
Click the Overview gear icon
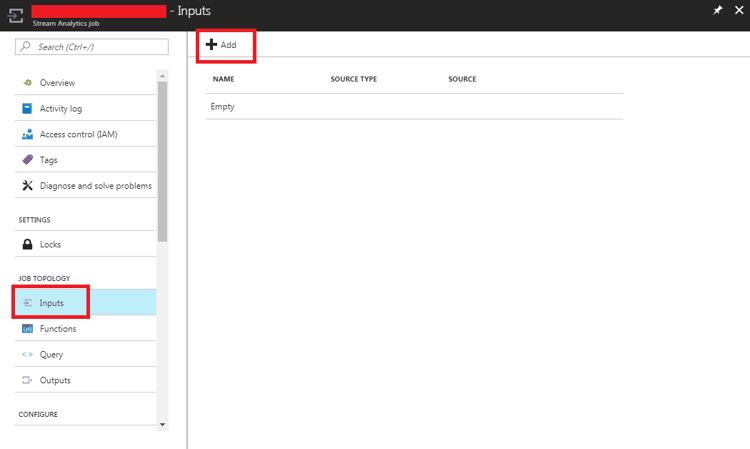pos(28,83)
